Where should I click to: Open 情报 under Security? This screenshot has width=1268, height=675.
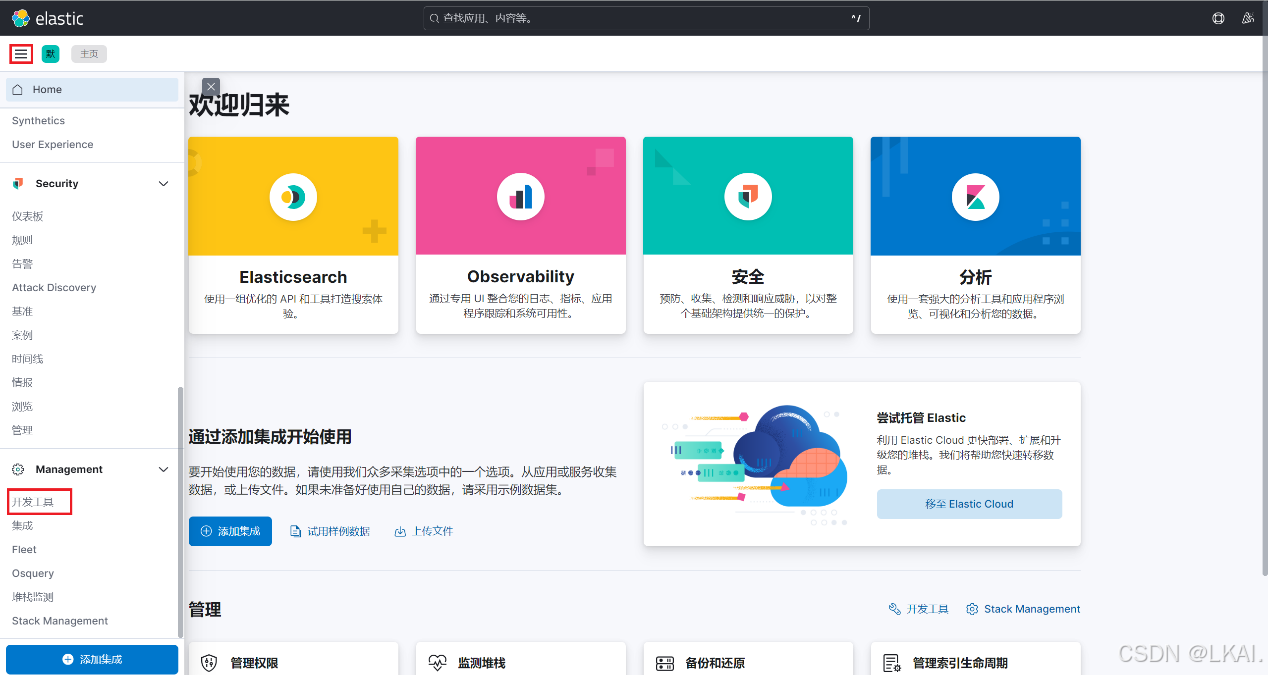(22, 383)
